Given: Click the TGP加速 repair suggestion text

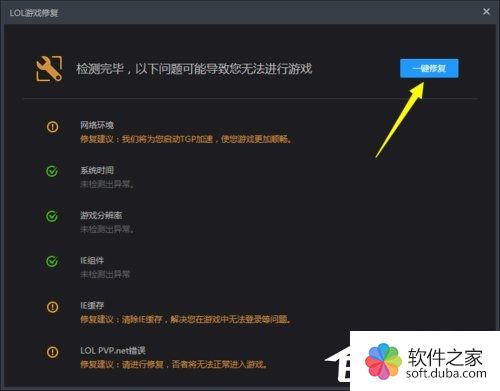Looking at the screenshot, I should point(186,139).
